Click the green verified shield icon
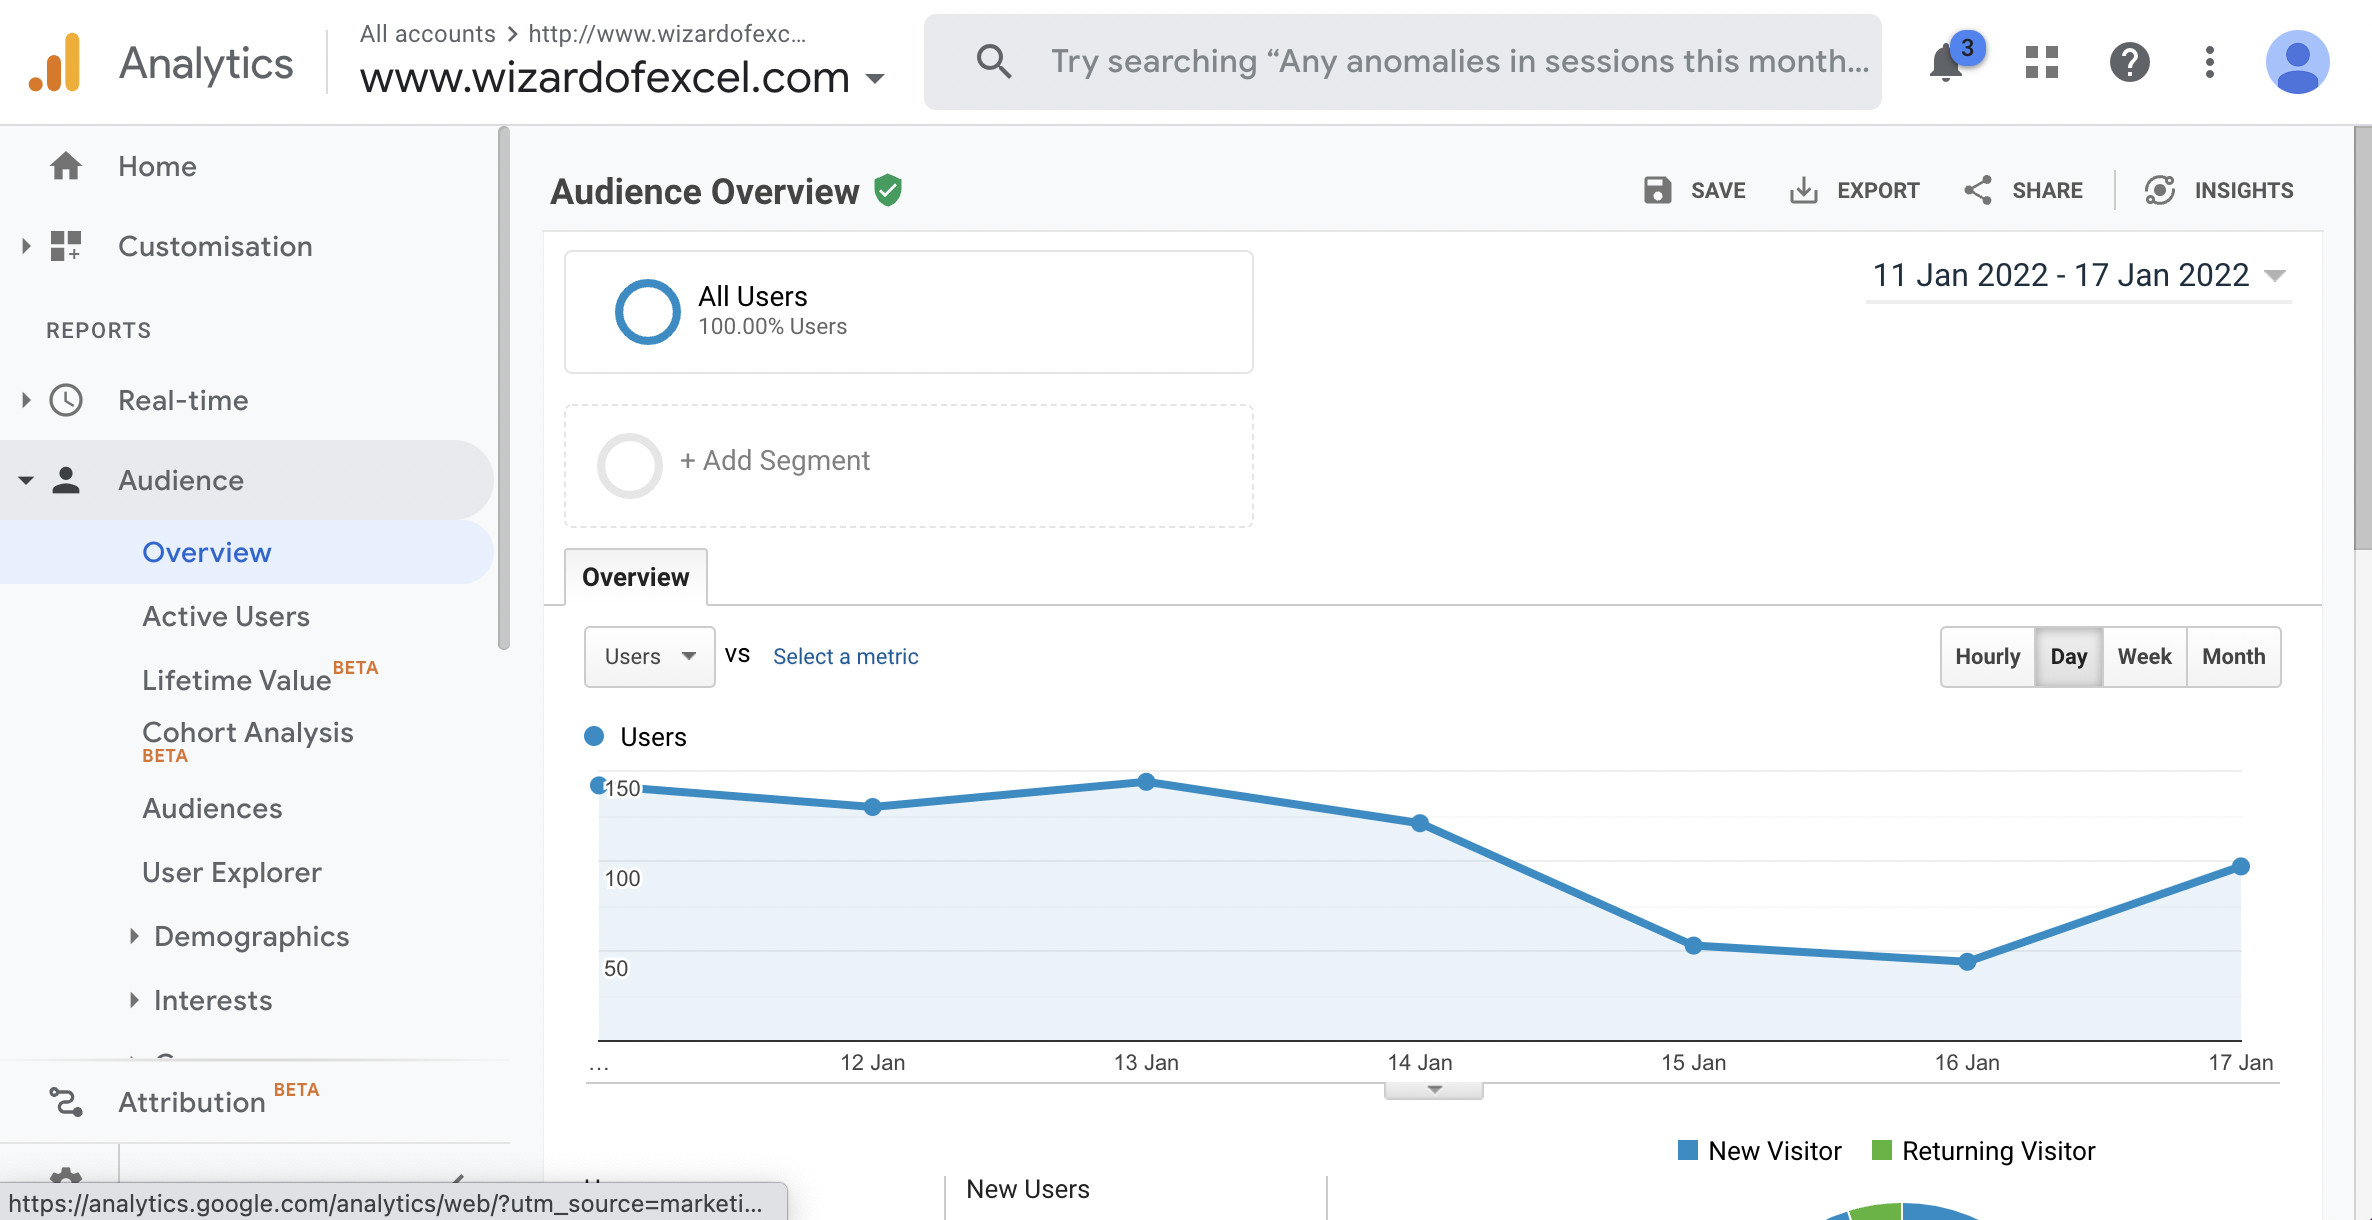Image resolution: width=2372 pixels, height=1220 pixels. [x=888, y=190]
